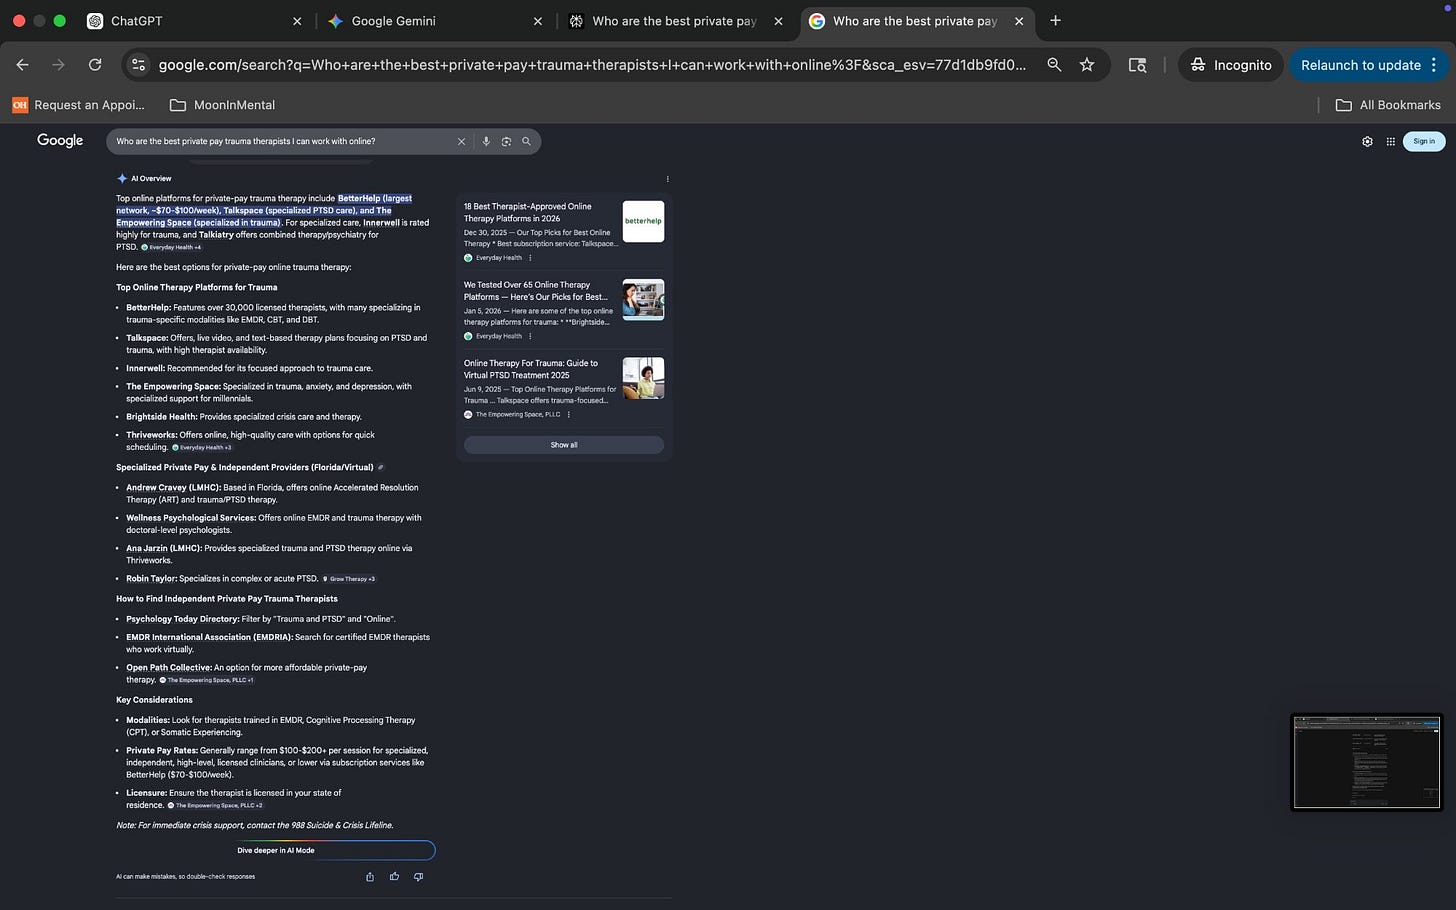This screenshot has width=1456, height=910.
Task: Open the Google apps grid
Action: point(1390,141)
